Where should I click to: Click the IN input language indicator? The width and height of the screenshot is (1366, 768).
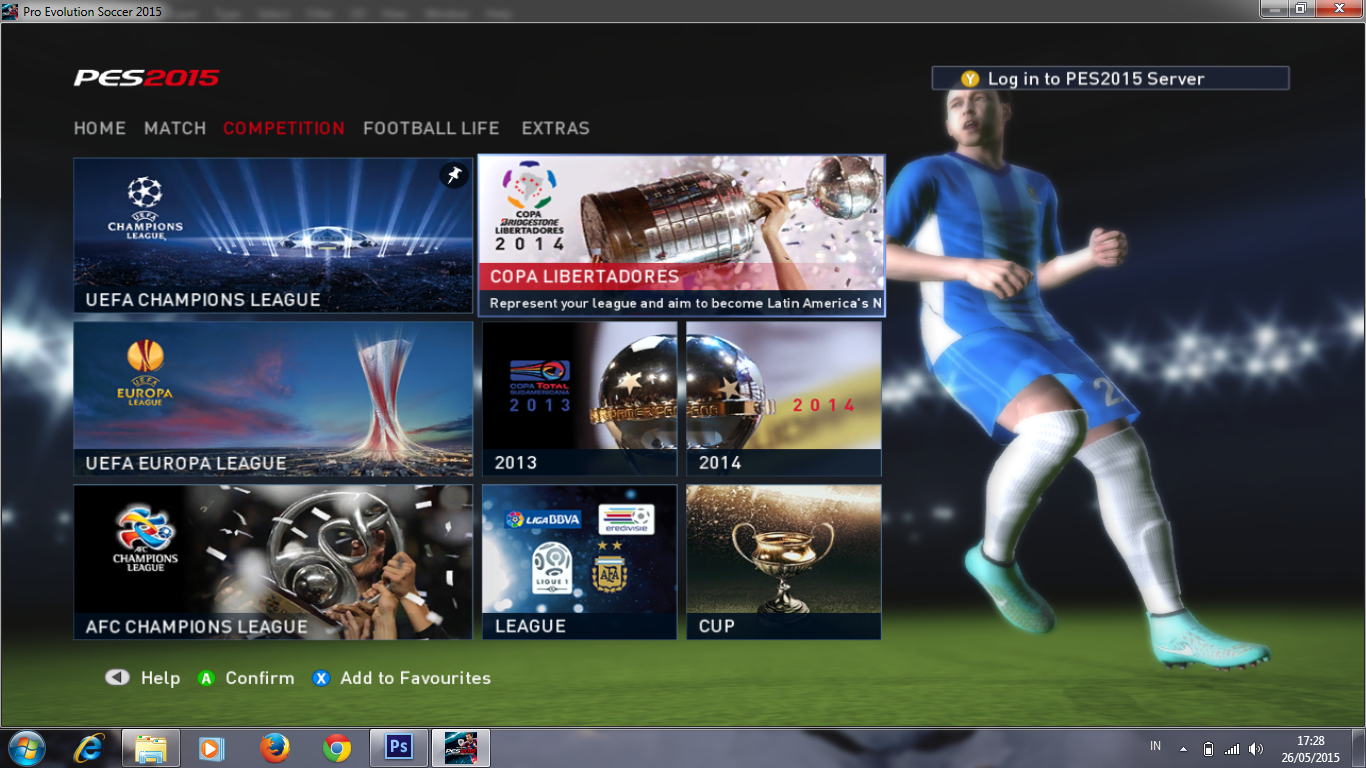(x=1156, y=746)
